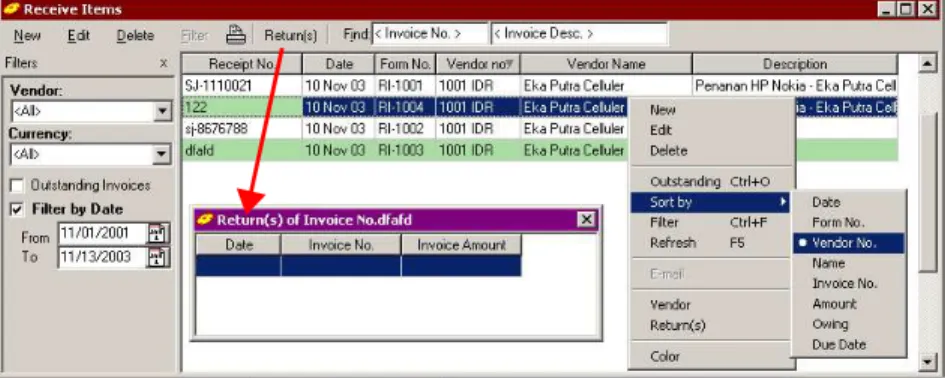945x378 pixels.
Task: Click the Receive Items title bar icon
Action: click(11, 10)
